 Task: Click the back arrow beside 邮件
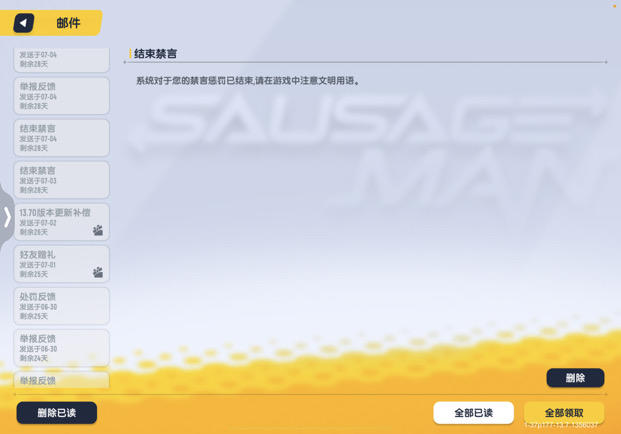pyautogui.click(x=23, y=23)
